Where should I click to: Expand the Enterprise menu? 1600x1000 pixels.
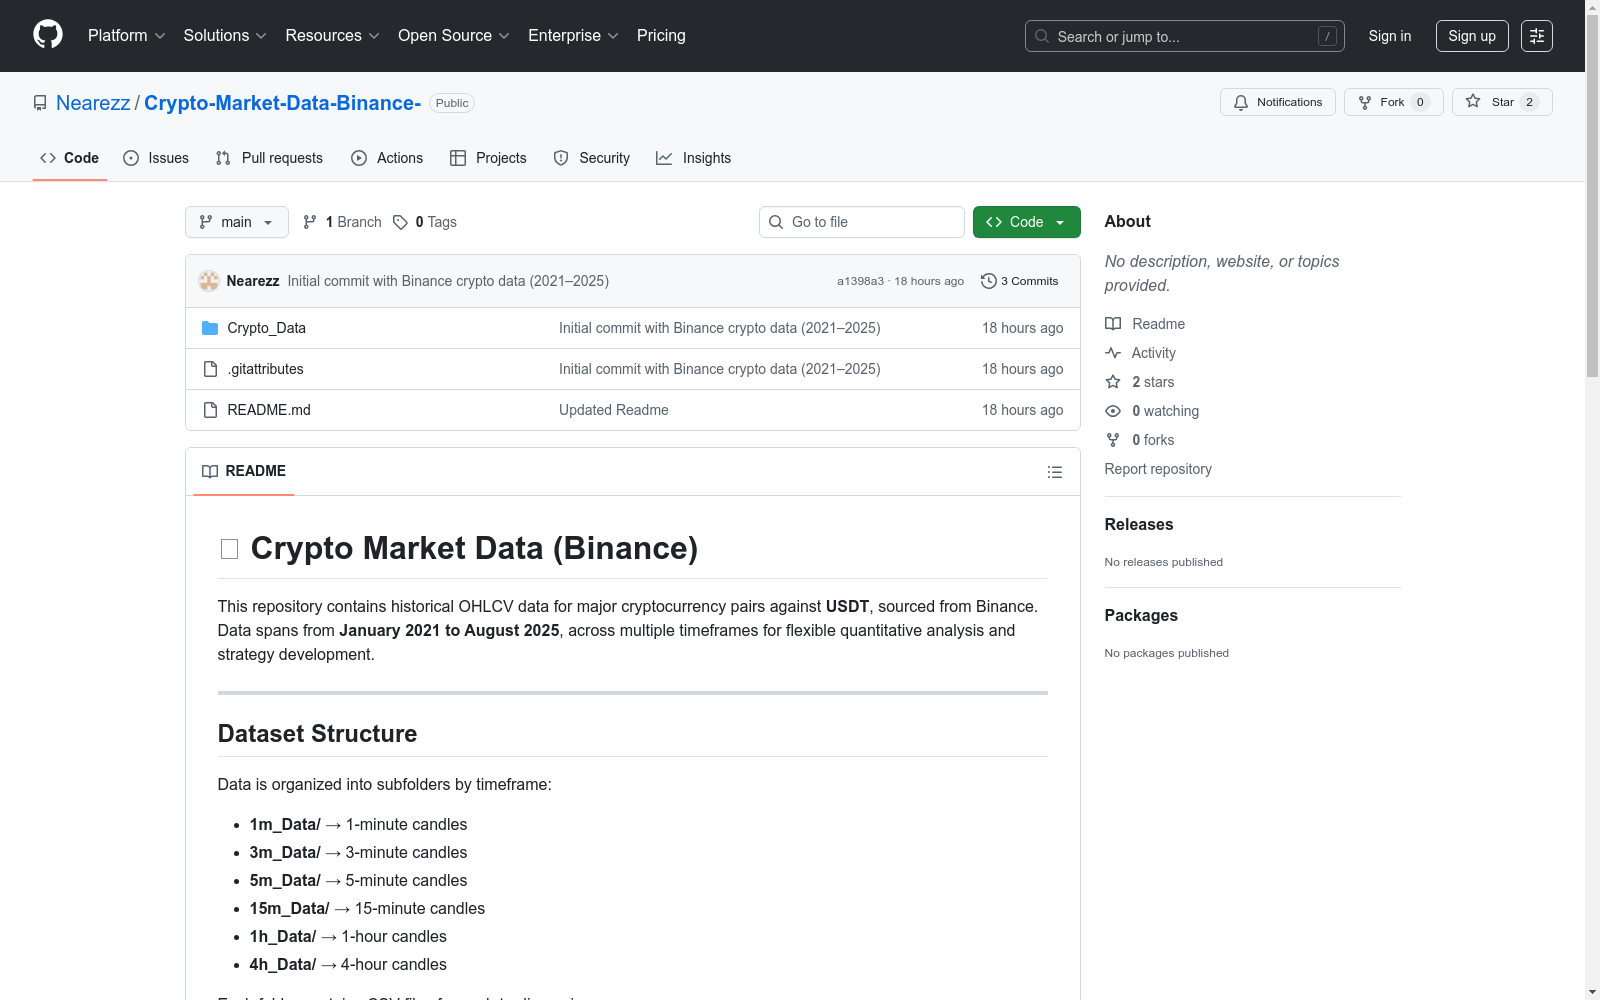point(573,35)
